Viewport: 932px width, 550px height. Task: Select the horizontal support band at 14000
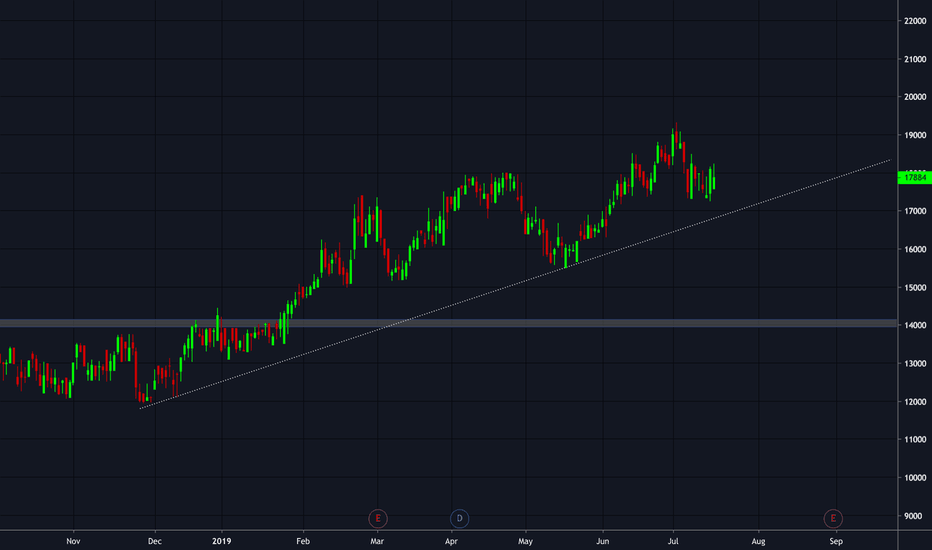448,323
